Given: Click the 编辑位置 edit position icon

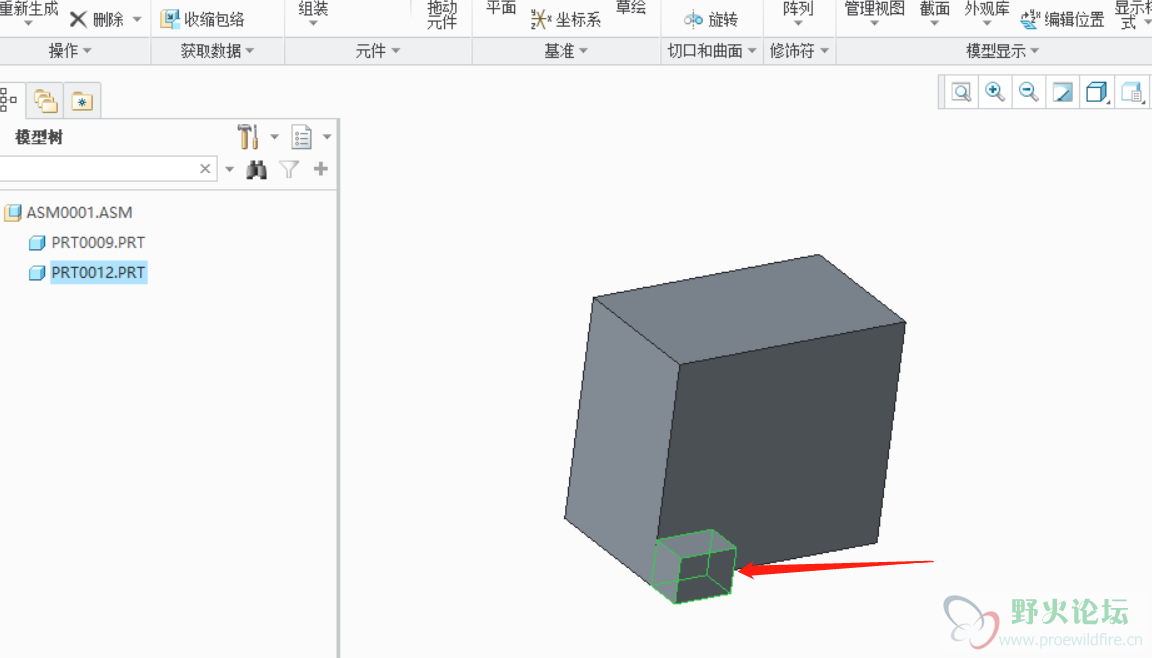Looking at the screenshot, I should coord(1030,19).
